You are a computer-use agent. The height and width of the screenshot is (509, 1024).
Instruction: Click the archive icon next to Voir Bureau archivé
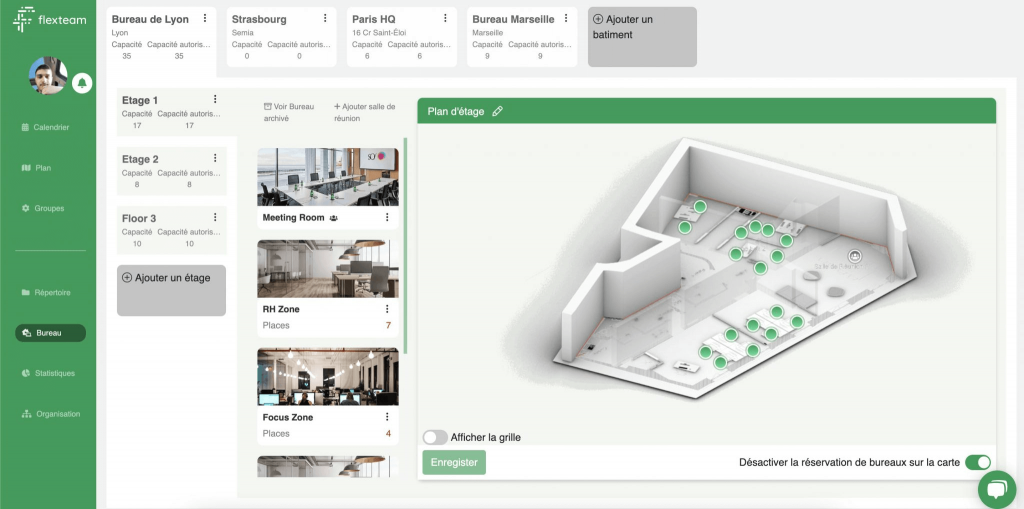[267, 106]
